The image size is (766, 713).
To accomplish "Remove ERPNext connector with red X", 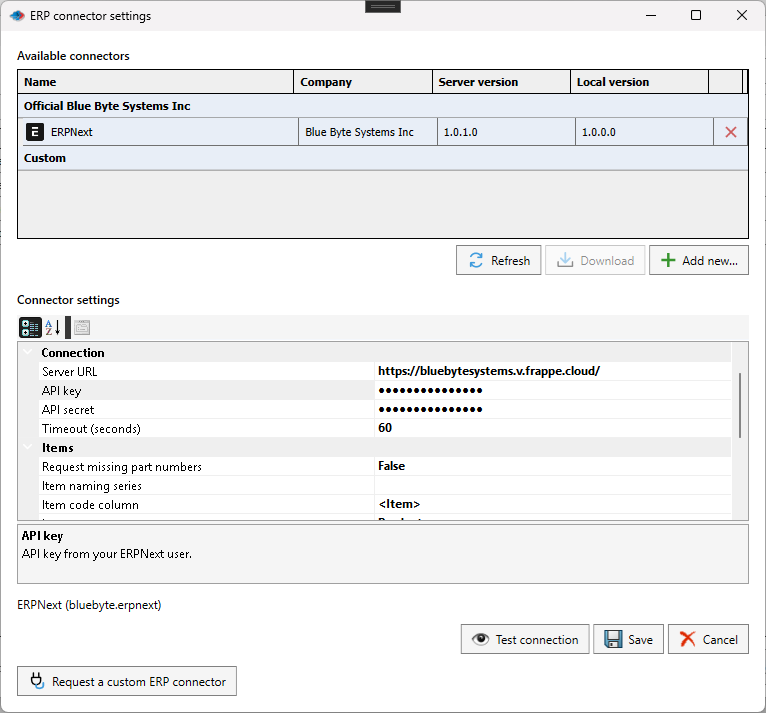I will point(730,132).
